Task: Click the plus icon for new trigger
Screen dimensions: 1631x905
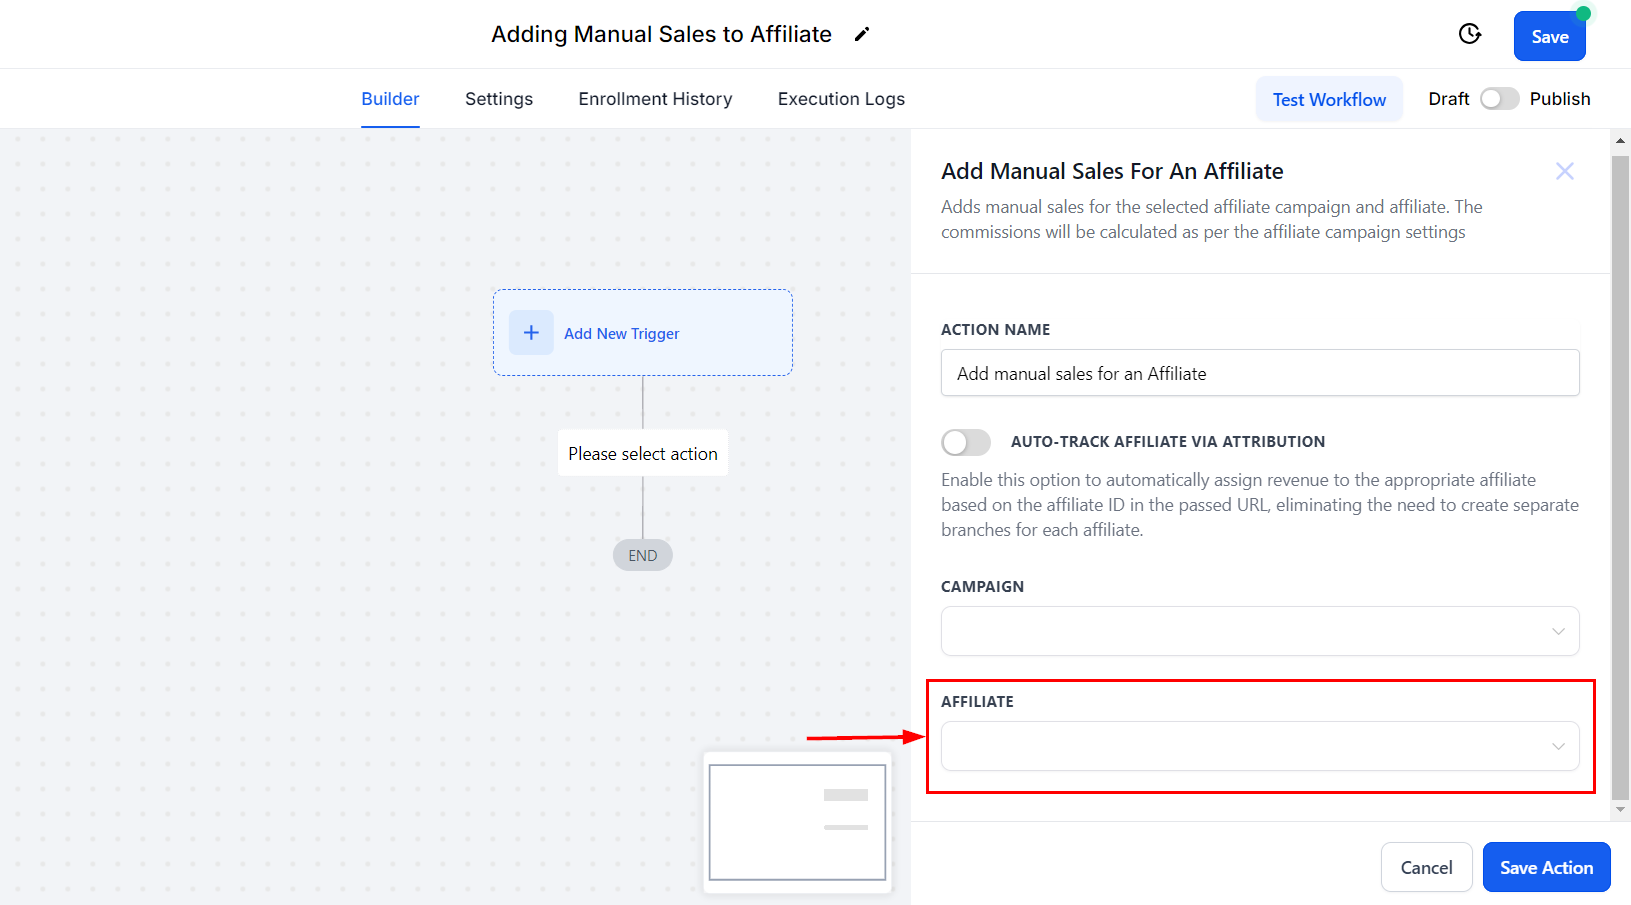Action: point(531,333)
